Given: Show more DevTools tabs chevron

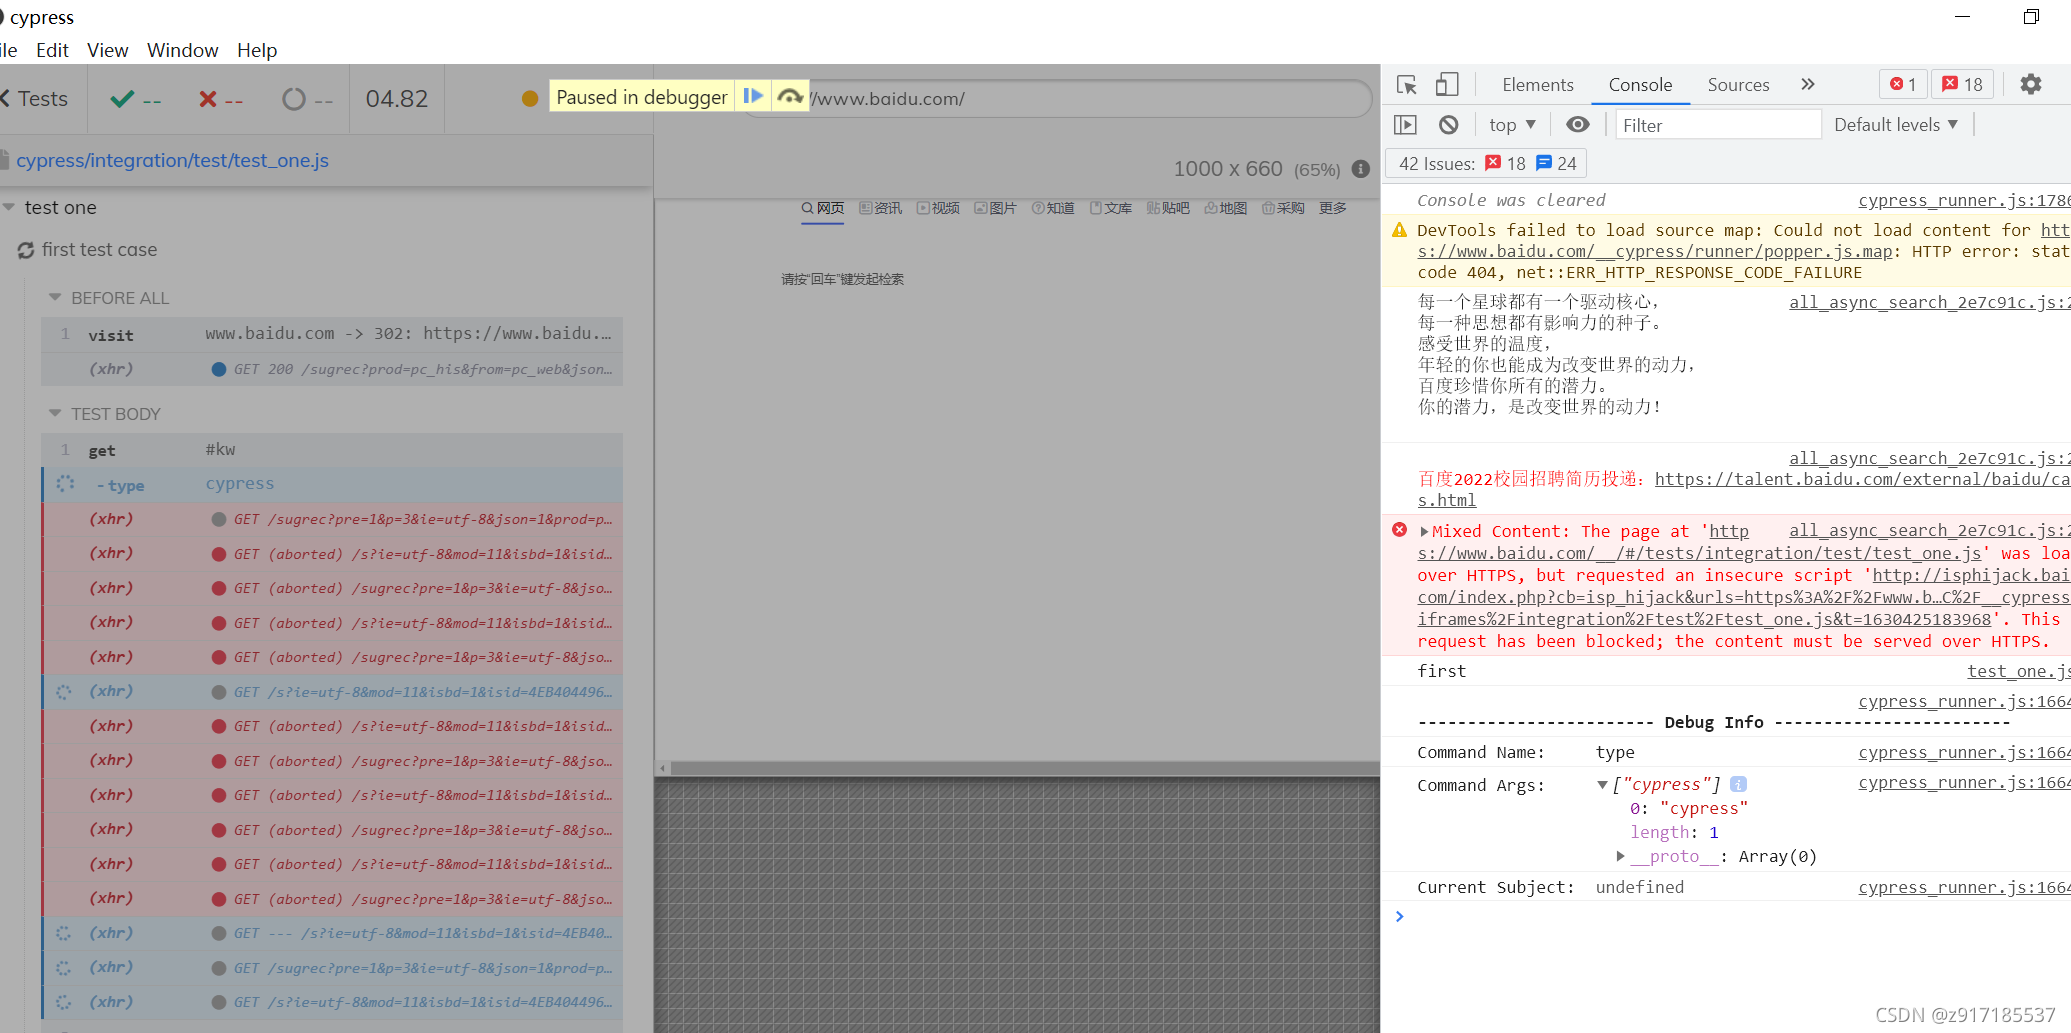Looking at the screenshot, I should point(1807,85).
